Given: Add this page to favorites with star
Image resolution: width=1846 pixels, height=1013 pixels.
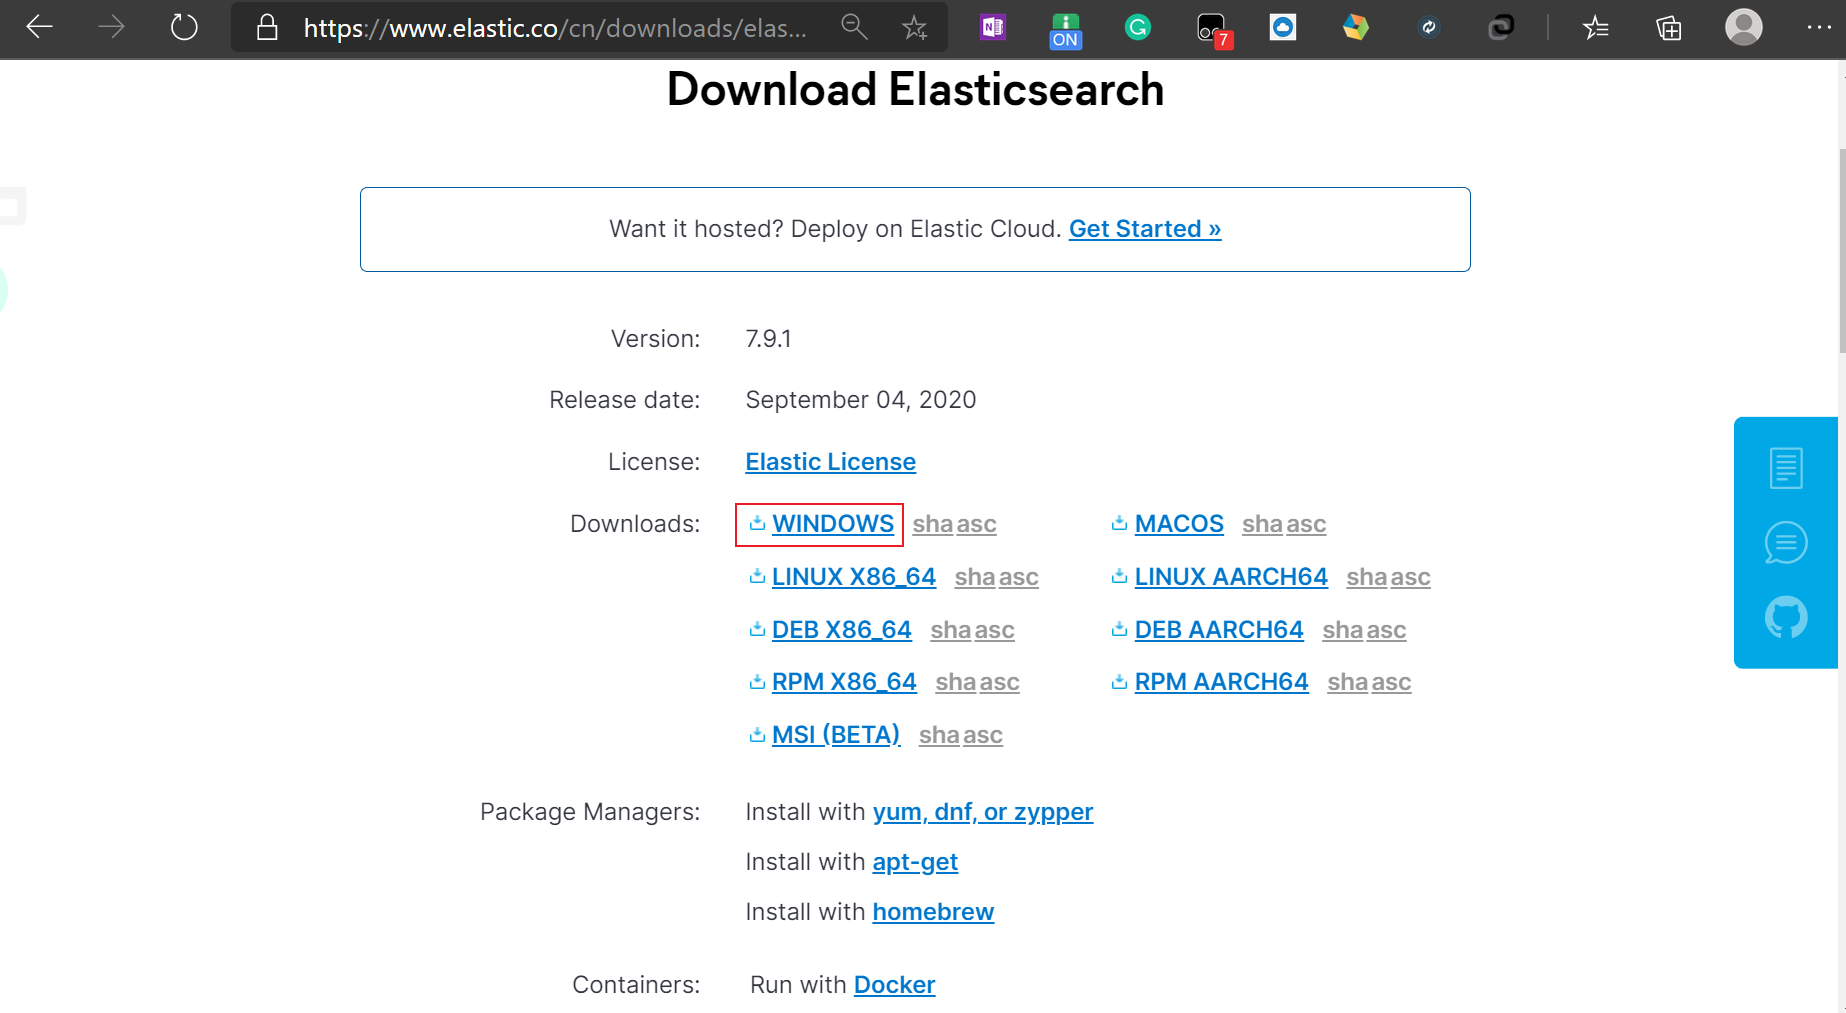Looking at the screenshot, I should coord(914,27).
